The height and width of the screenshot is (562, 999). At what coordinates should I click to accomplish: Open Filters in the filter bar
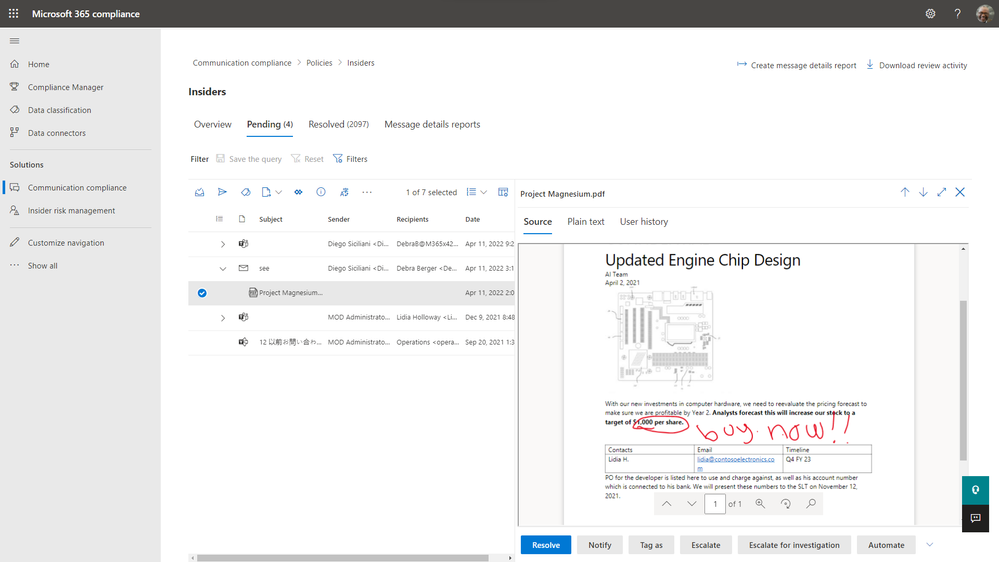350,159
